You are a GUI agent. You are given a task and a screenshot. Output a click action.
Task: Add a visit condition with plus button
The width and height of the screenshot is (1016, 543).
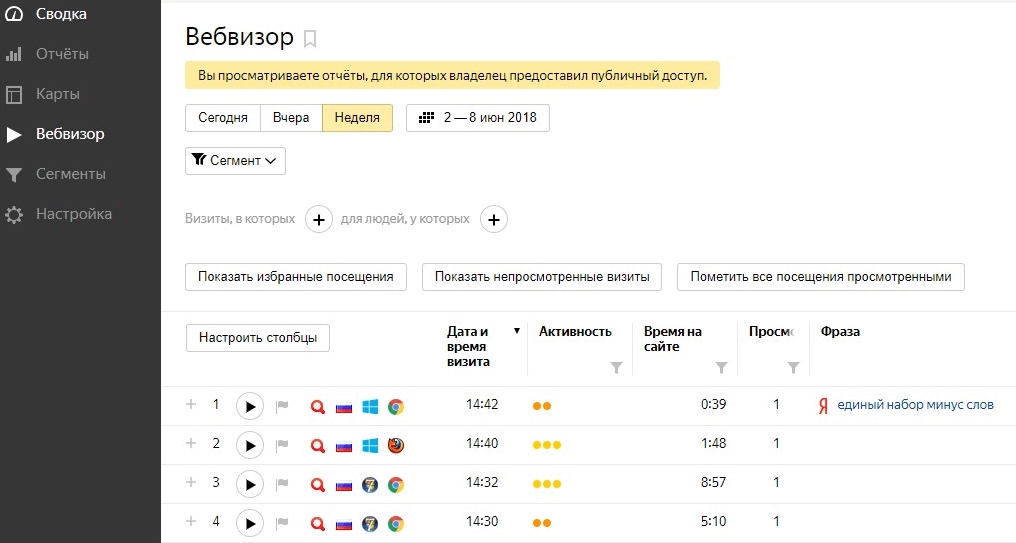coord(319,220)
